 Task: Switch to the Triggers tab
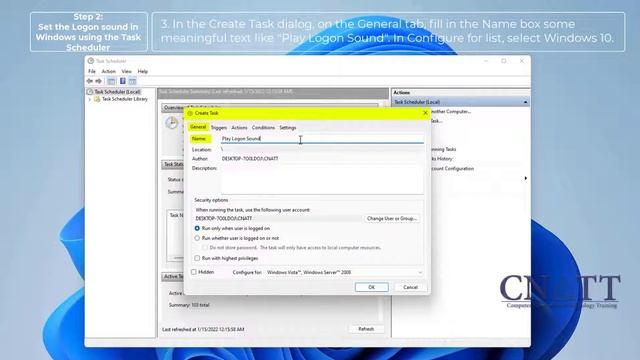(x=219, y=128)
